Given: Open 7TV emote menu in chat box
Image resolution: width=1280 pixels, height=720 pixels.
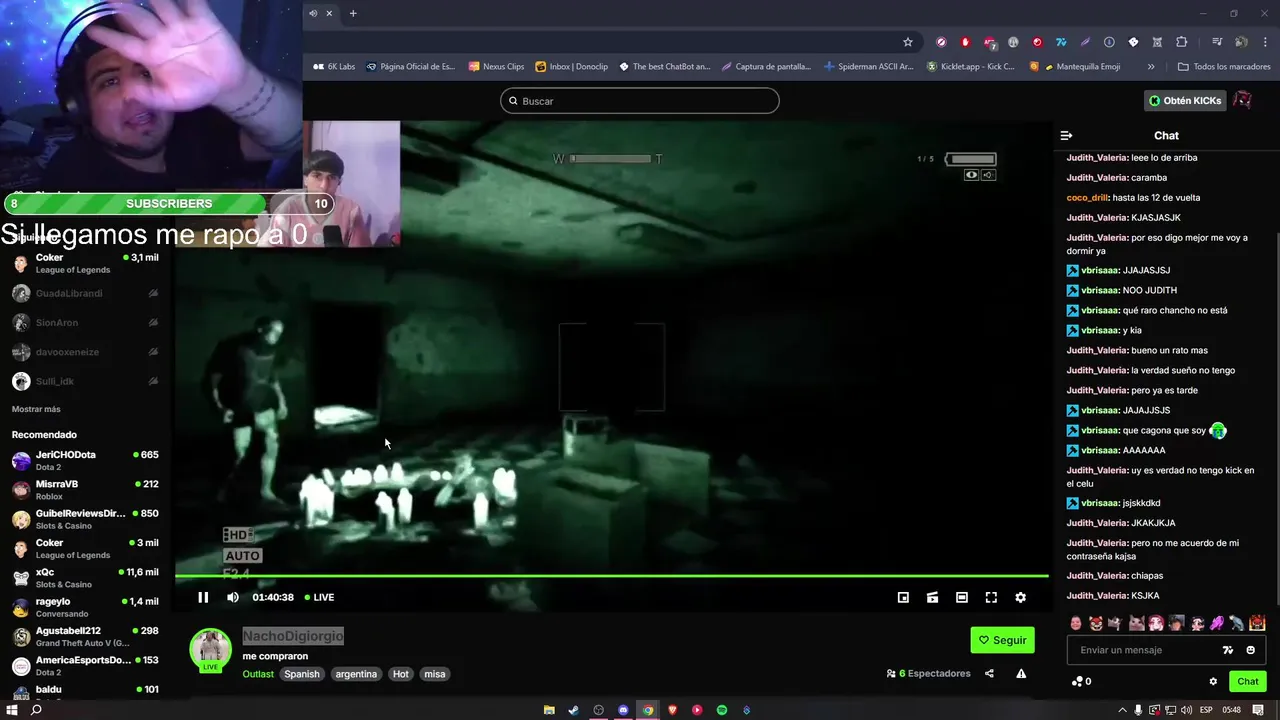Looking at the screenshot, I should click(x=1228, y=650).
